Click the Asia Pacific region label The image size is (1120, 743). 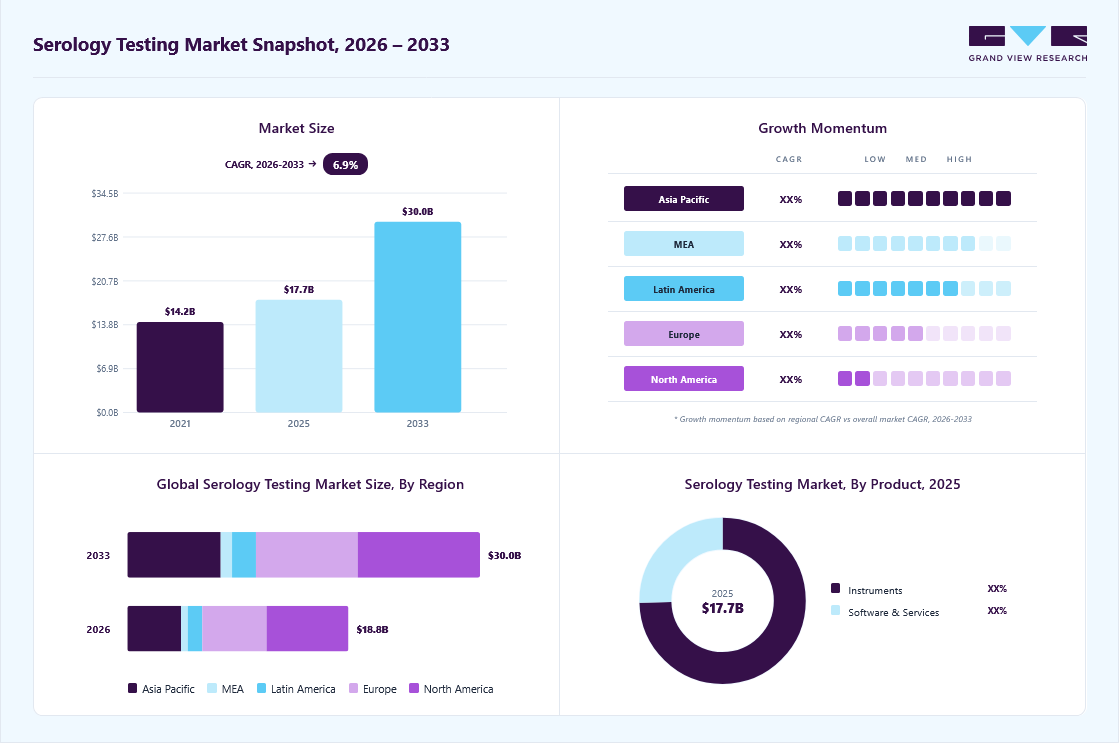684,199
